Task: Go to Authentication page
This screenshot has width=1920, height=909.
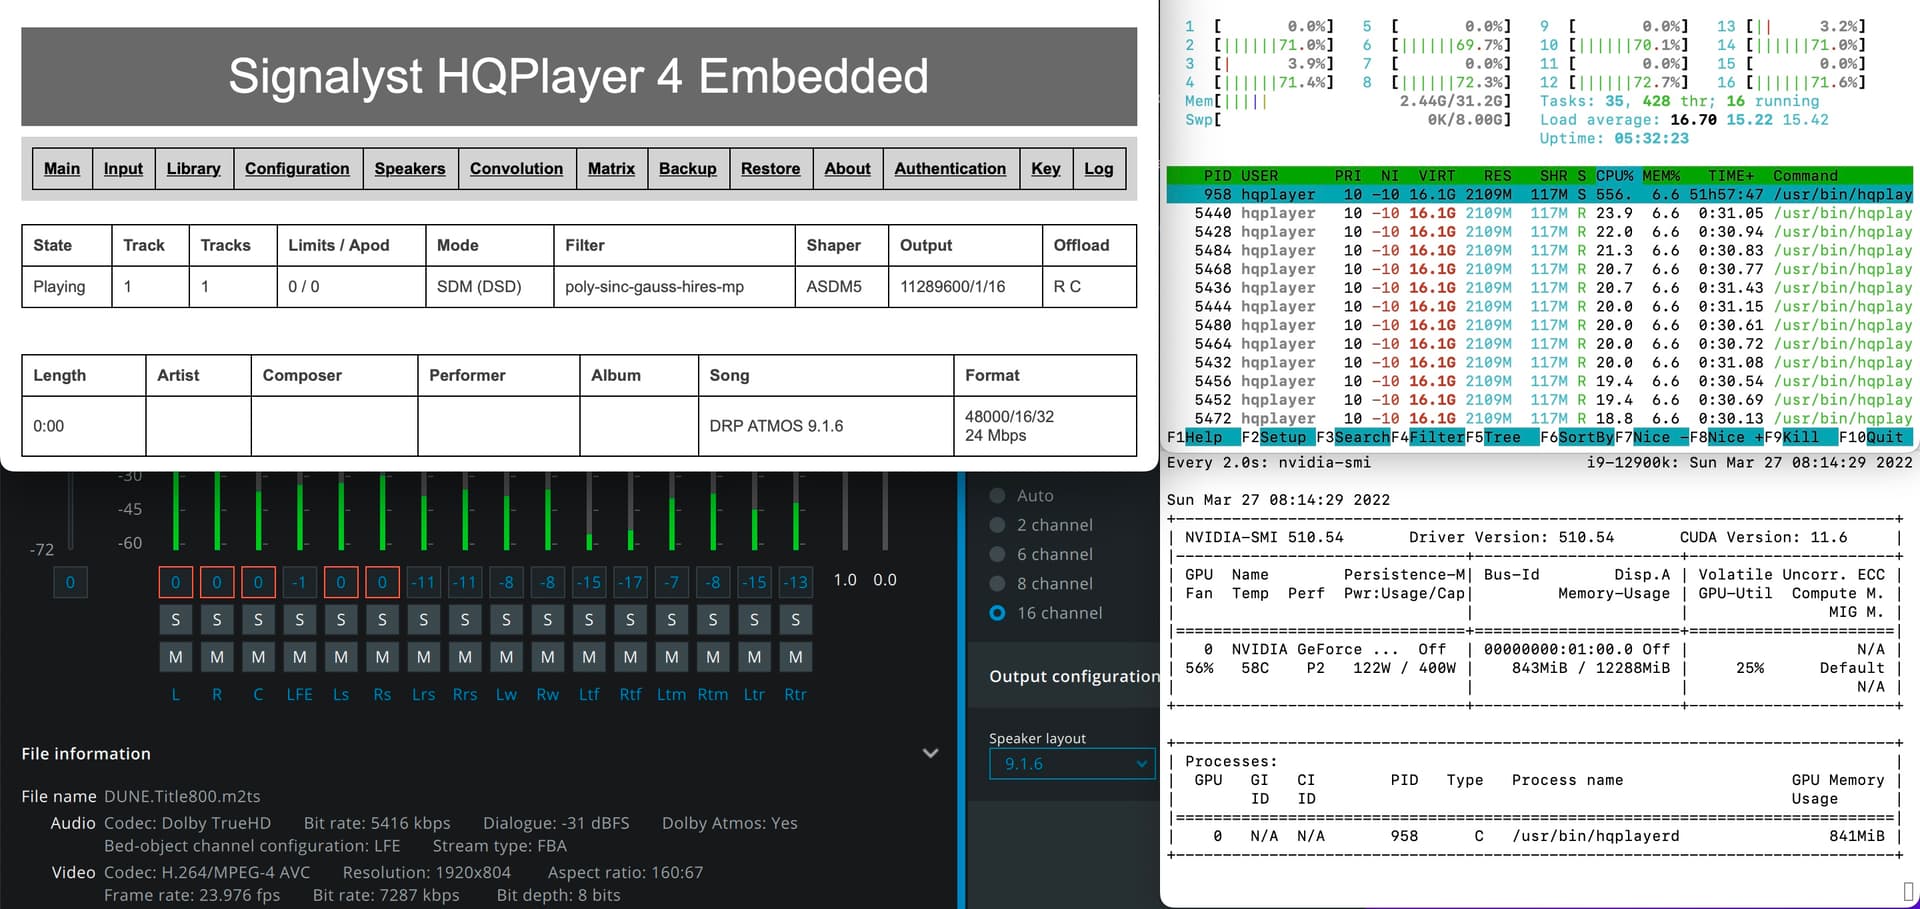Action: coord(950,169)
